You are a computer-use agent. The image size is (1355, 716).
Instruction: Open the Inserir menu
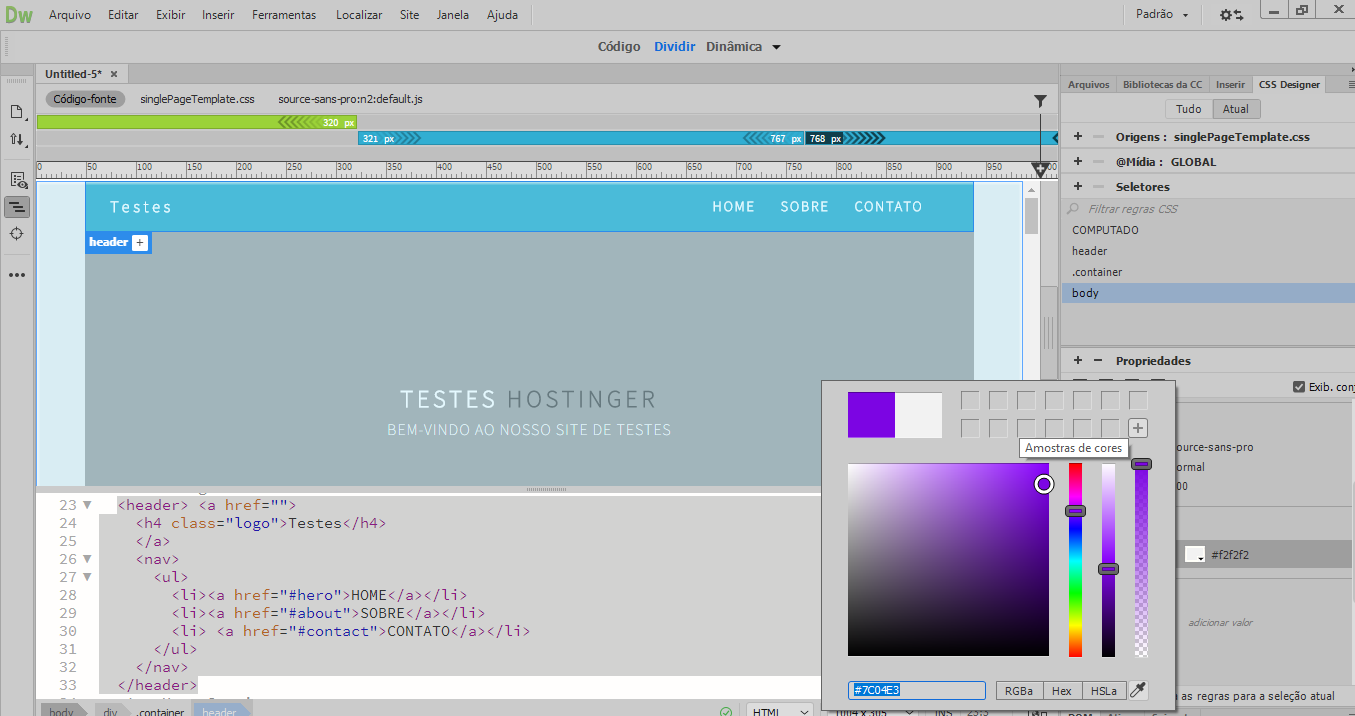217,14
